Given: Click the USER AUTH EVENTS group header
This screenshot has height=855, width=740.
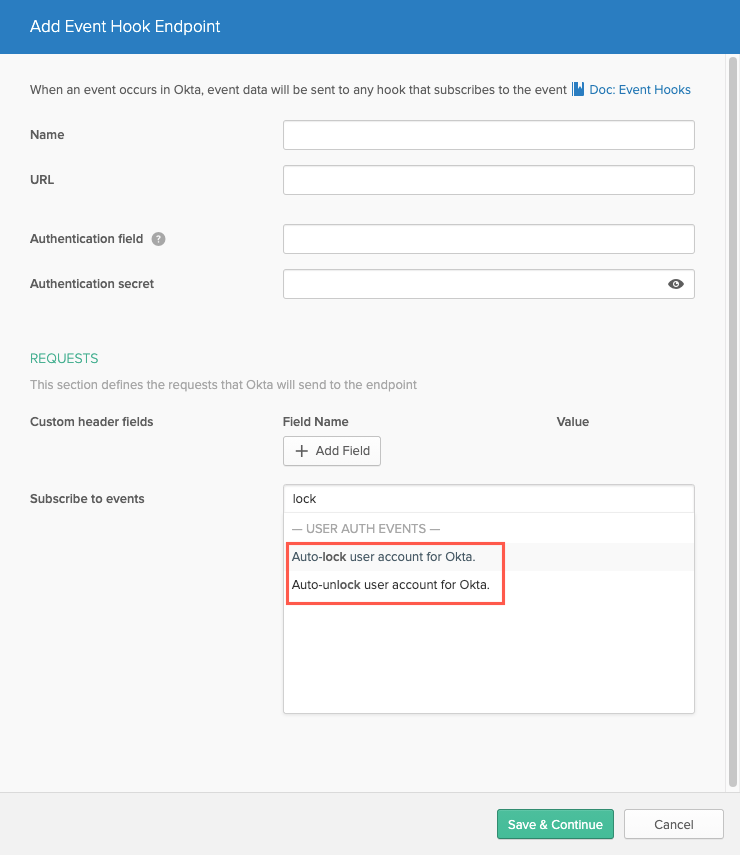Looking at the screenshot, I should tap(366, 528).
